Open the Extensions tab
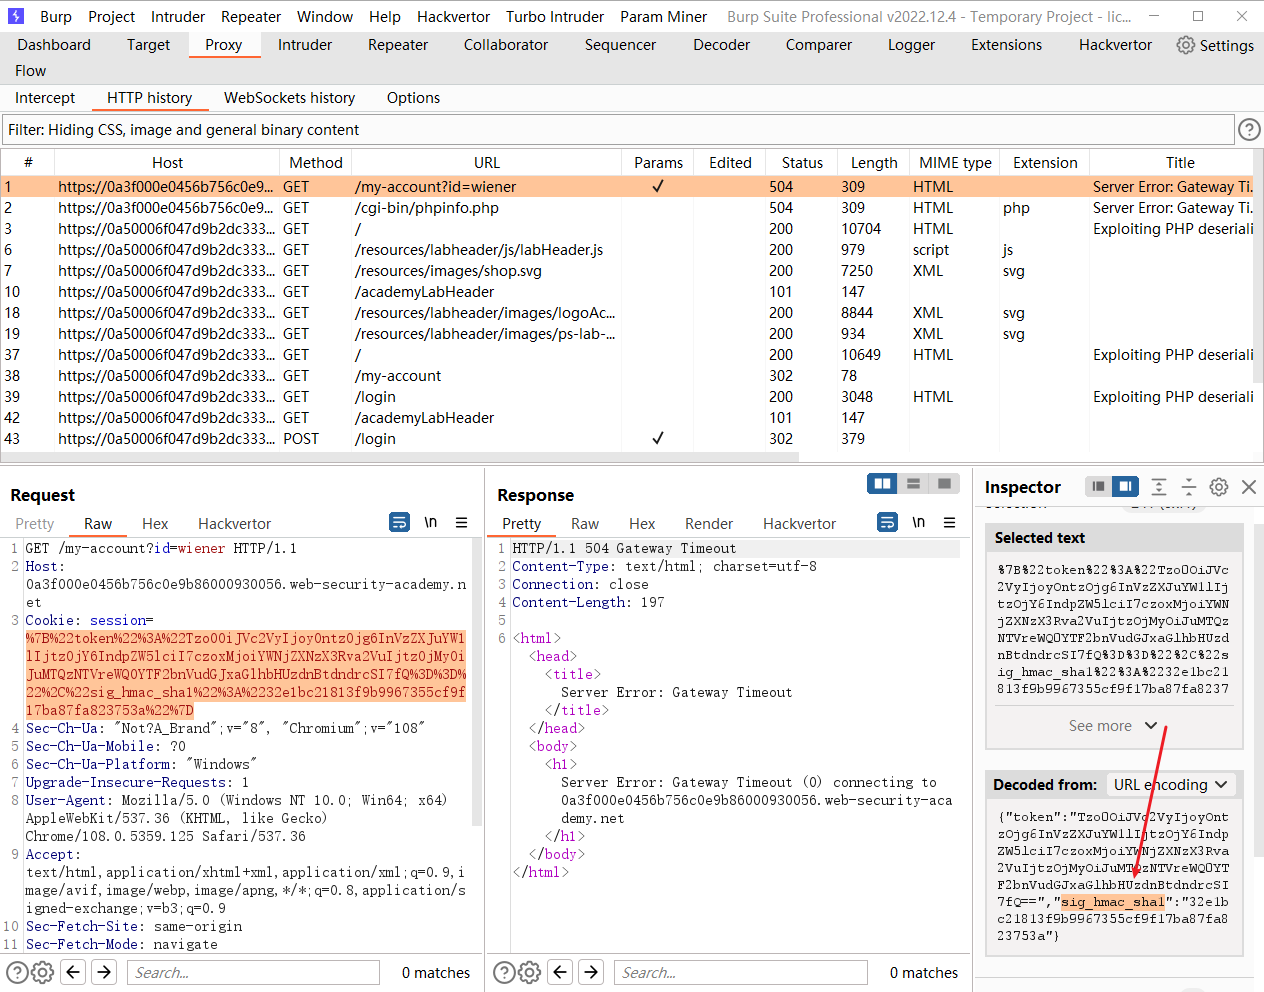 click(1006, 45)
